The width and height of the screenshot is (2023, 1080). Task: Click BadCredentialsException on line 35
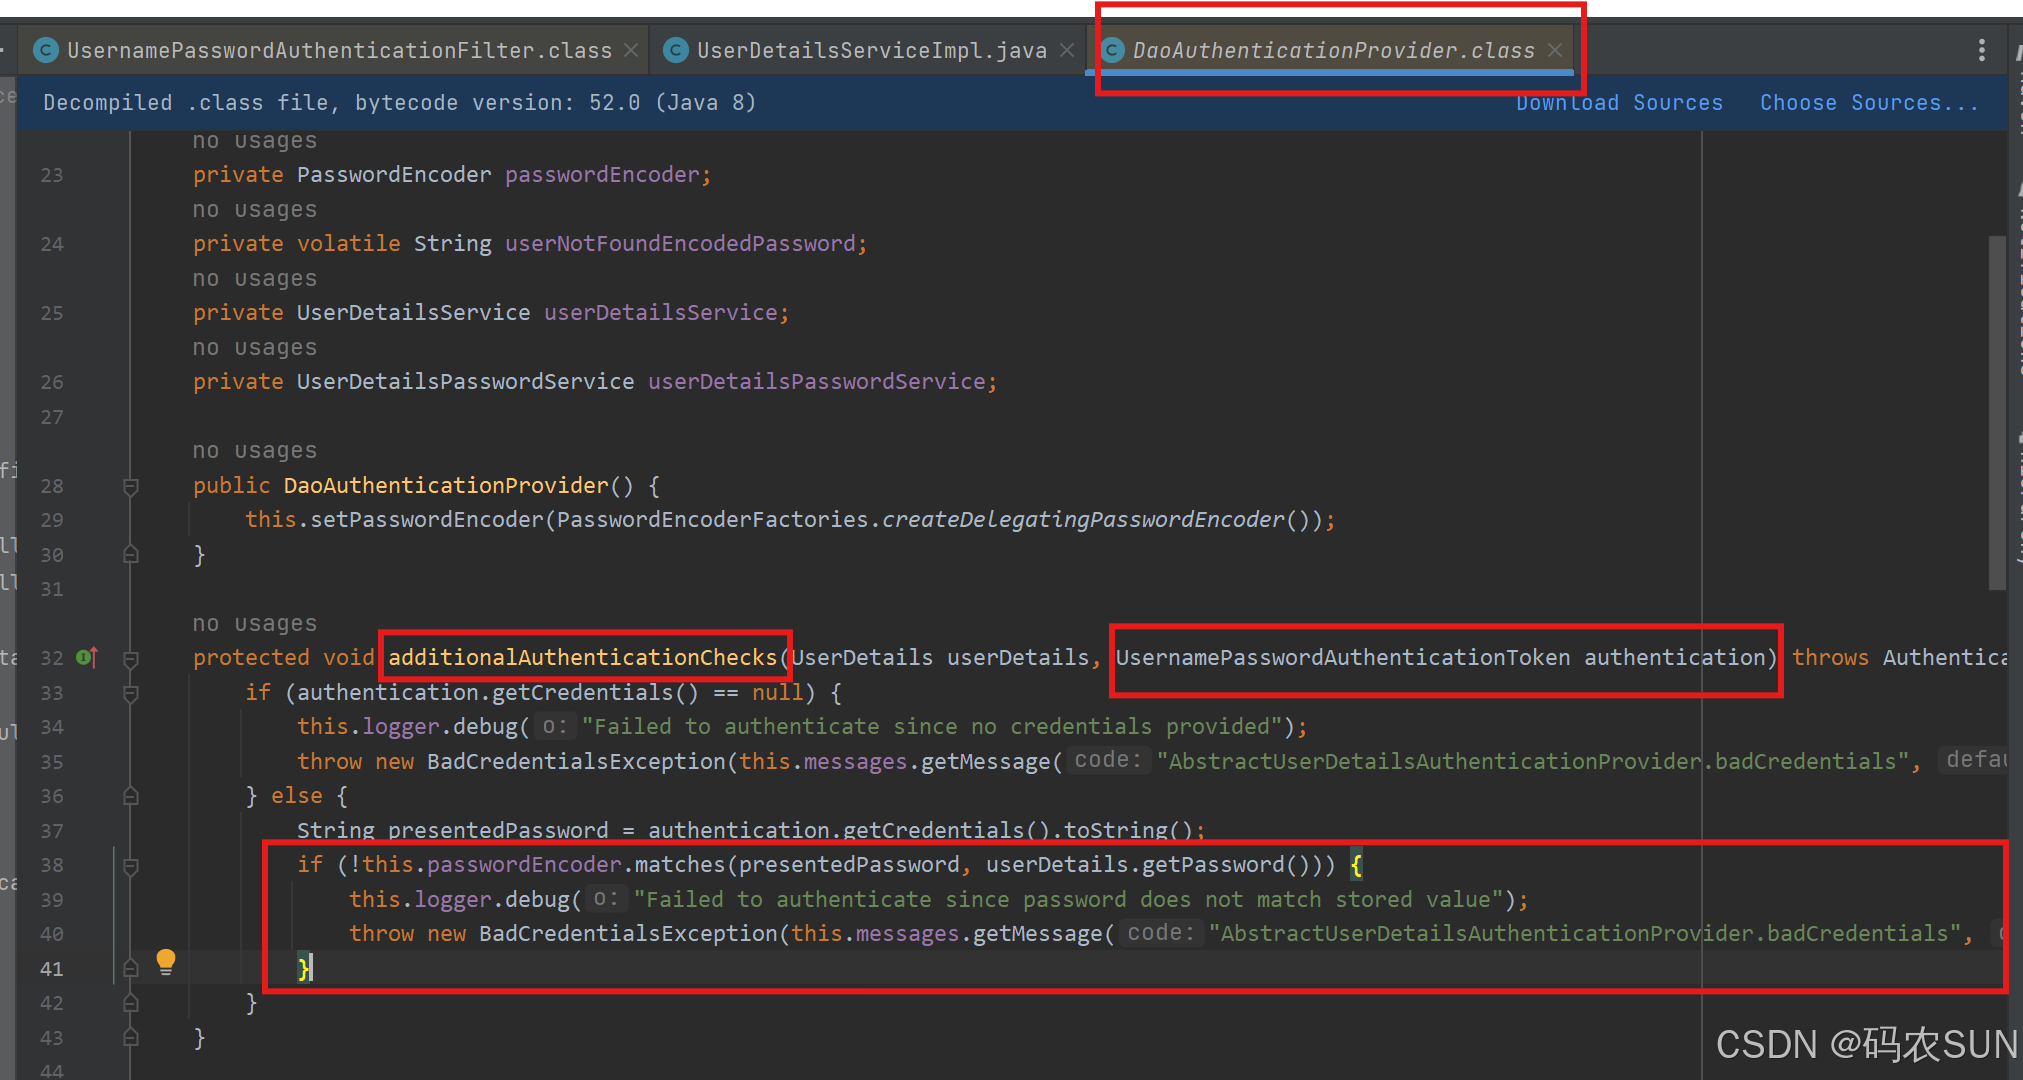click(x=576, y=761)
